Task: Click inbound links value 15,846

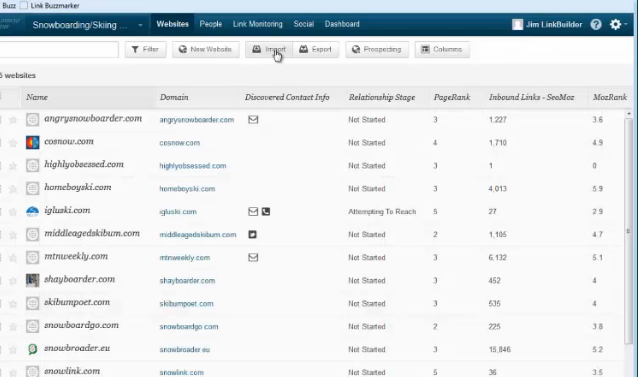Action: (500, 349)
